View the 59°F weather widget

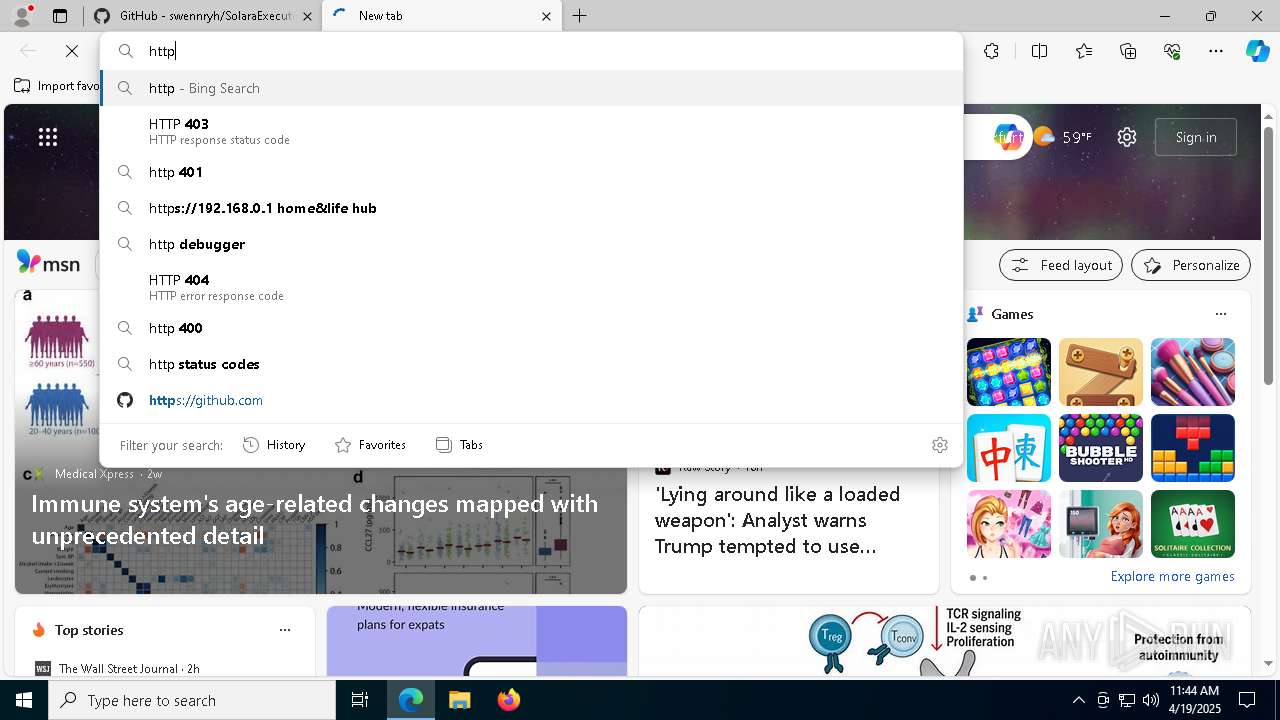click(1062, 137)
